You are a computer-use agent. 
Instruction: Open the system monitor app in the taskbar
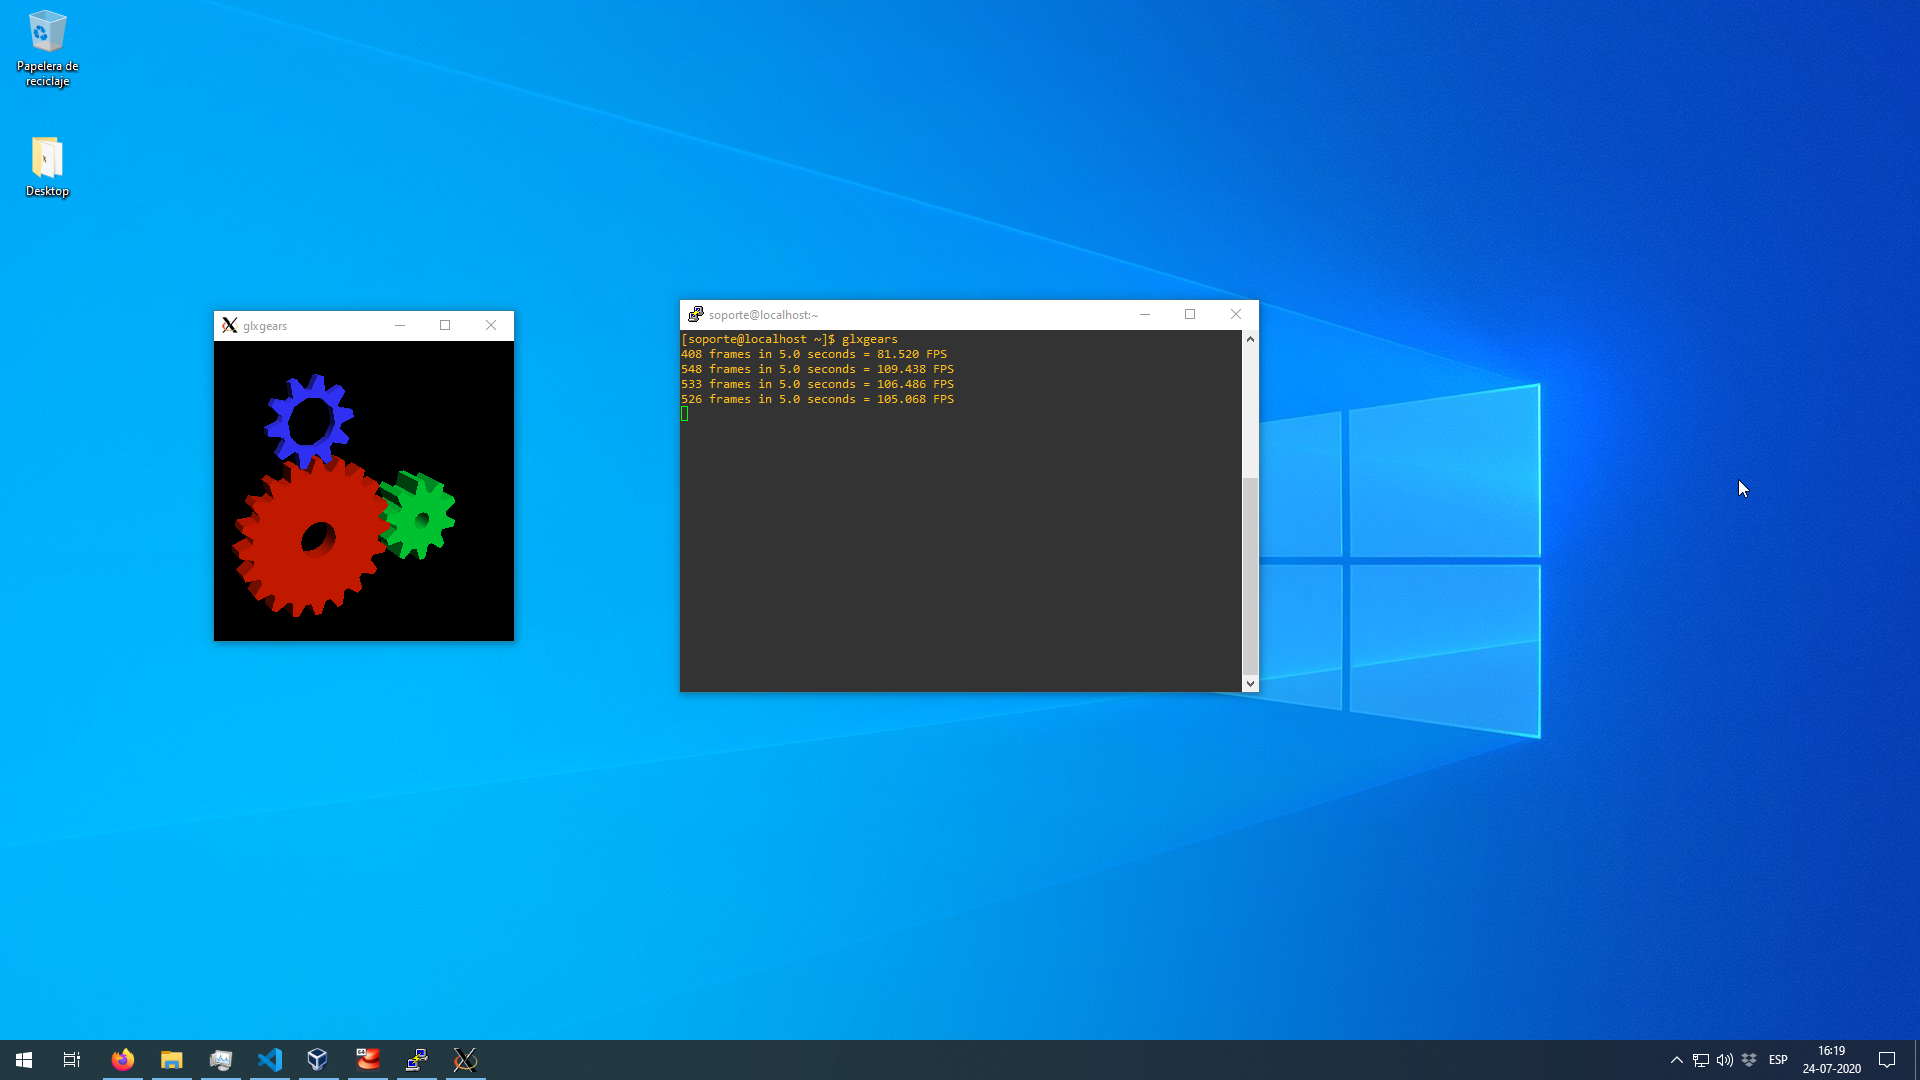coord(221,1060)
